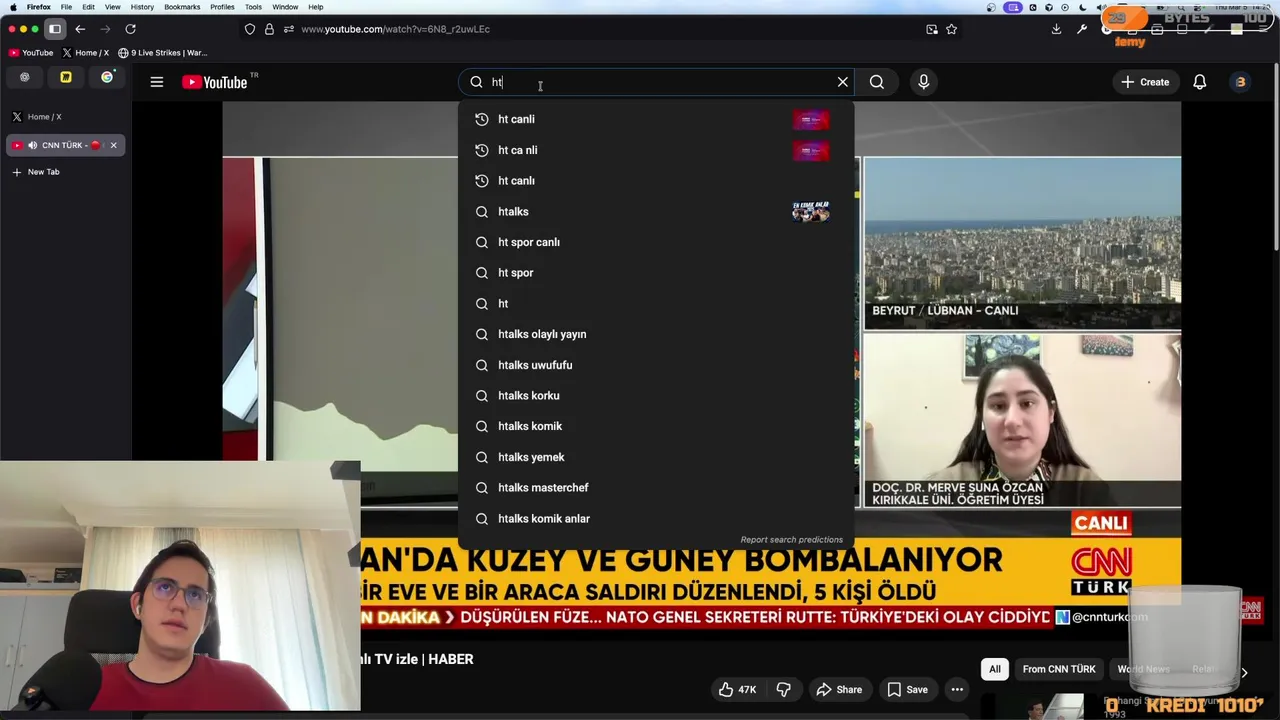Open picture-in-picture icon in the address bar
The height and width of the screenshot is (720, 1280).
tap(932, 29)
